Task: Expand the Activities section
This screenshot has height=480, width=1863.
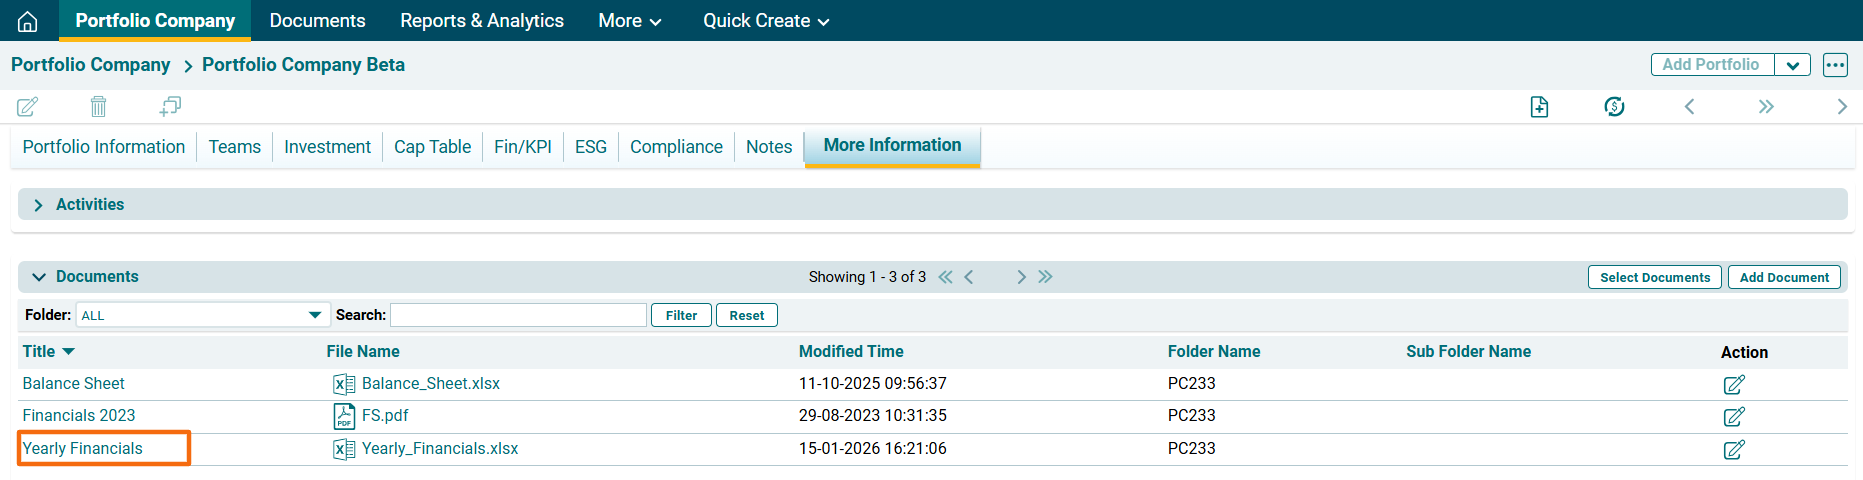Action: pos(38,205)
